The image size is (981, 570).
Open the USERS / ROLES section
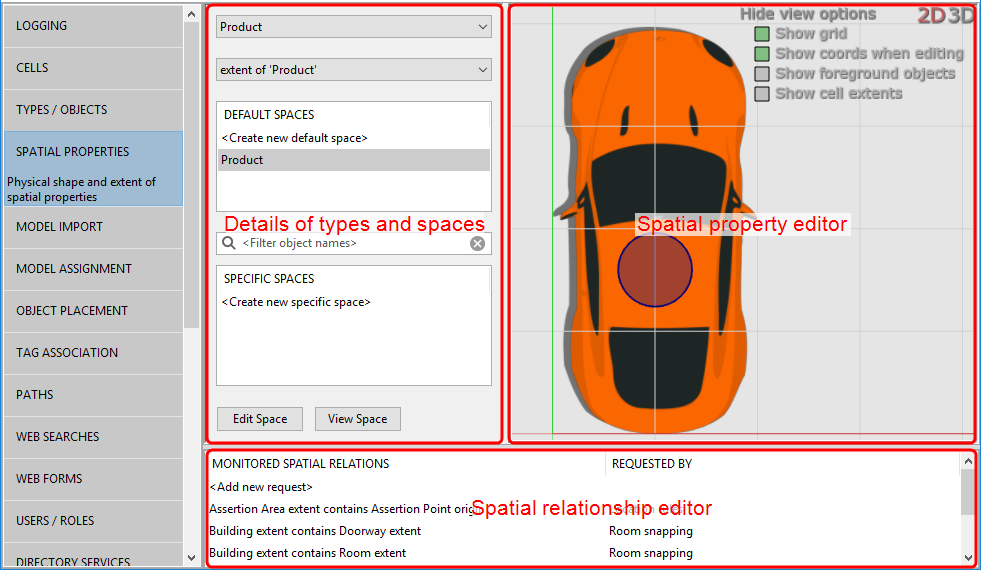tap(93, 520)
